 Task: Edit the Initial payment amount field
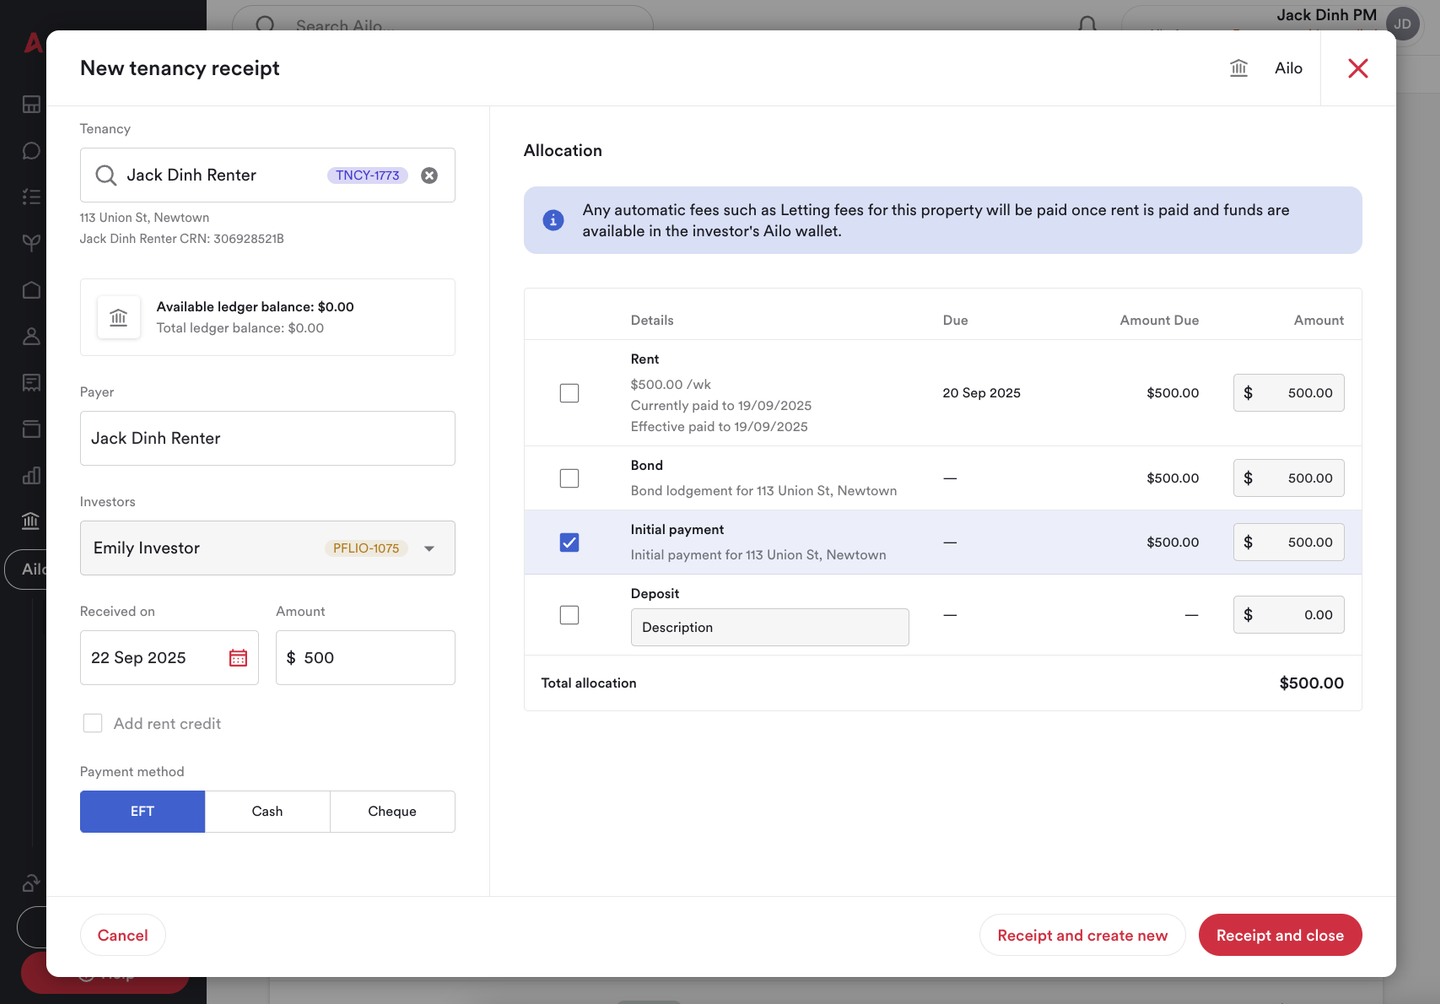click(1288, 542)
